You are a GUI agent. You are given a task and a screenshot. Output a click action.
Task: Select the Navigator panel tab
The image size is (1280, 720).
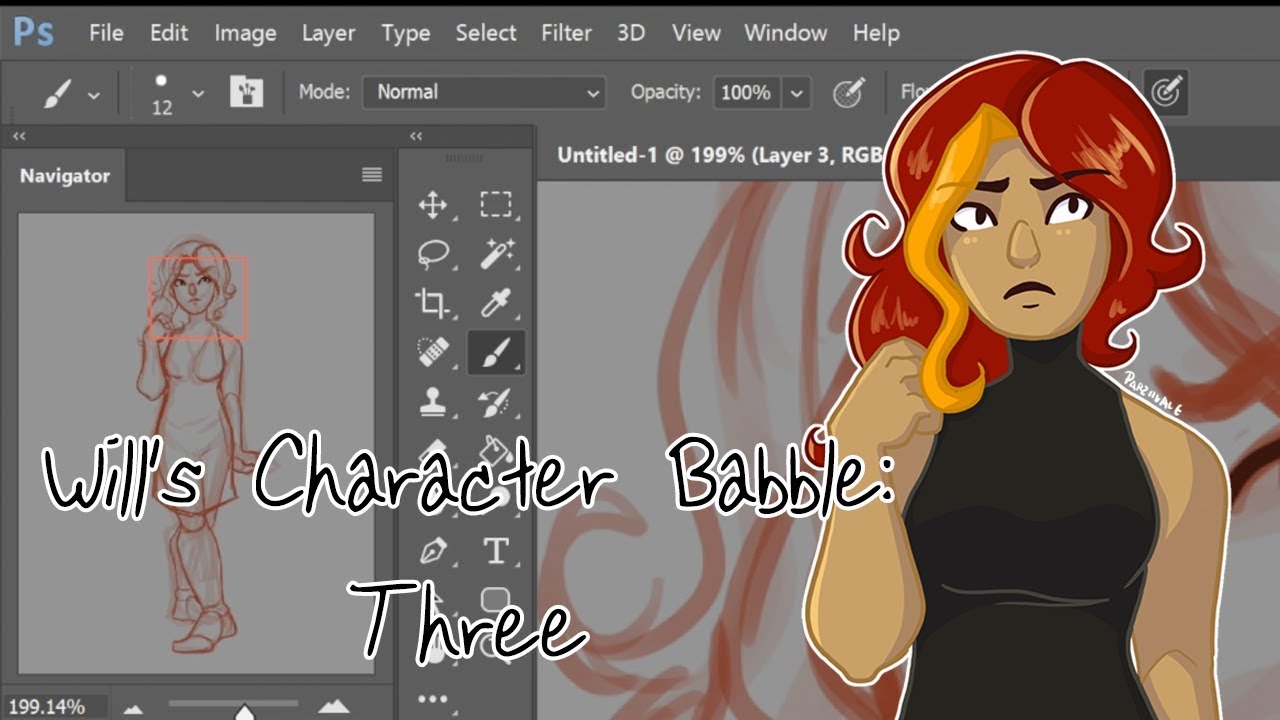pos(65,176)
